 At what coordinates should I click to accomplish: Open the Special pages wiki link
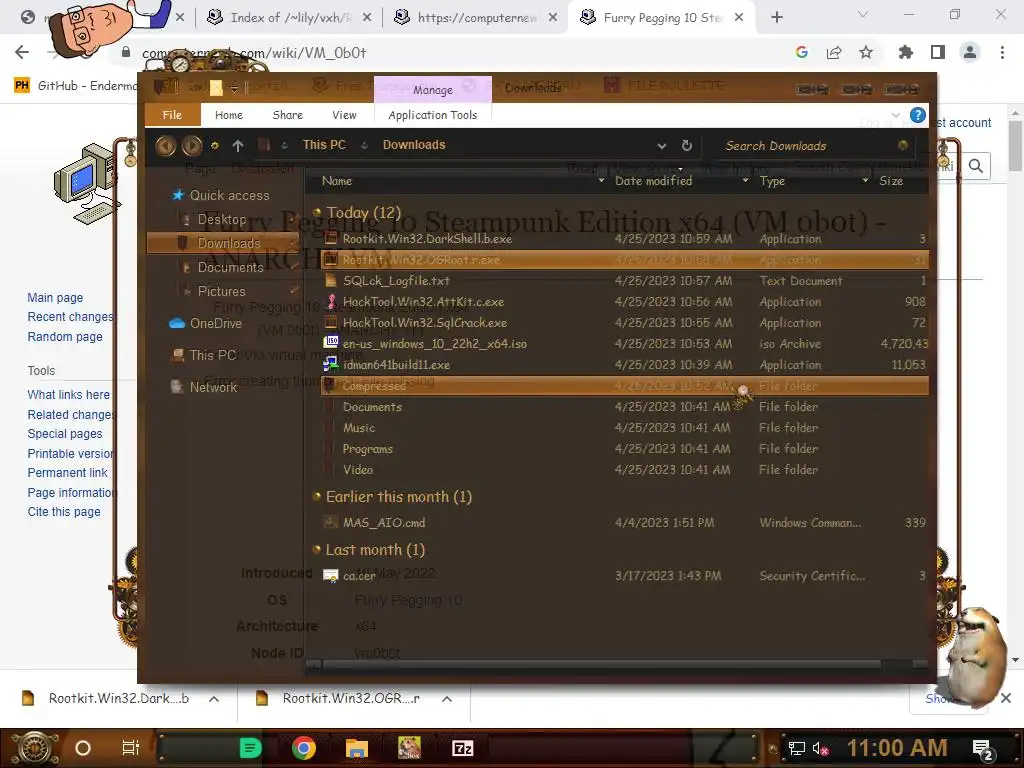65,434
